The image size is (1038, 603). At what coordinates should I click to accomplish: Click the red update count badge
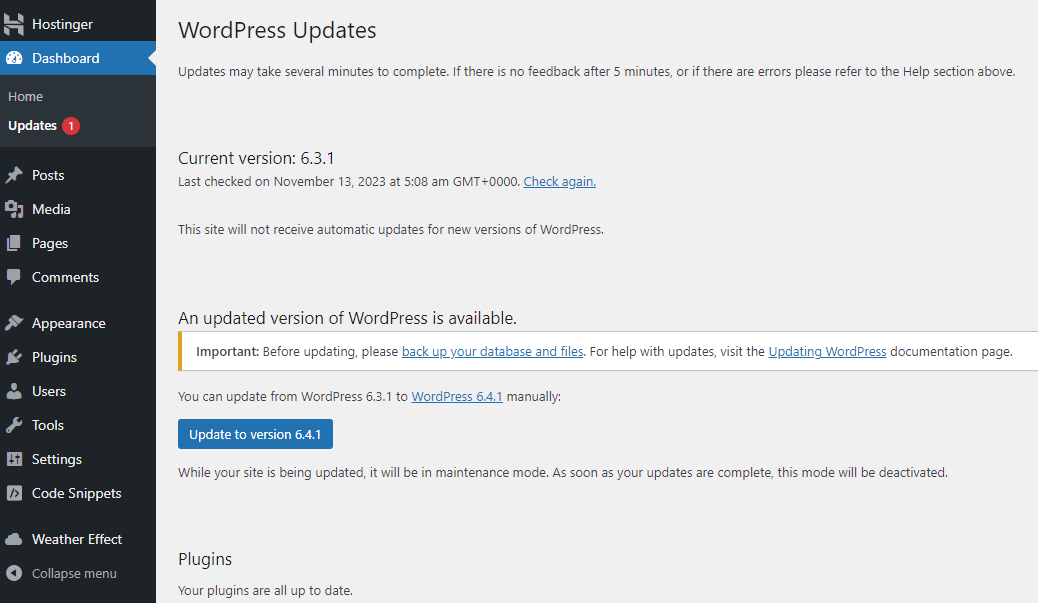72,125
